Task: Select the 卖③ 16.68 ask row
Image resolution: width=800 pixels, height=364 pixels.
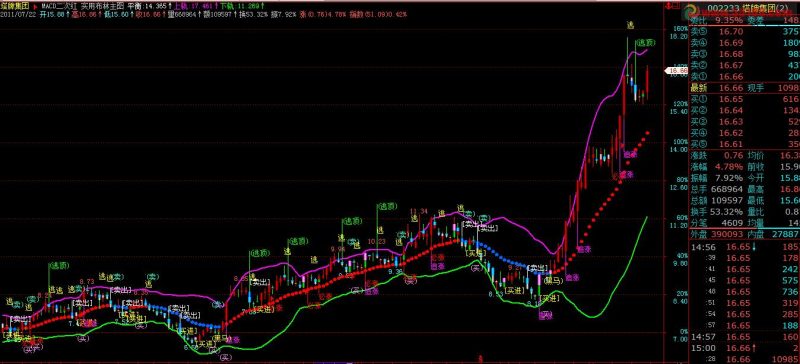Action: point(745,54)
